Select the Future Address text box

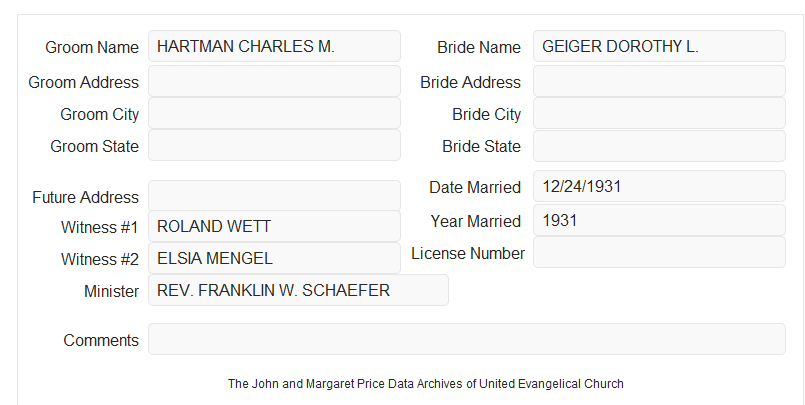pos(274,196)
